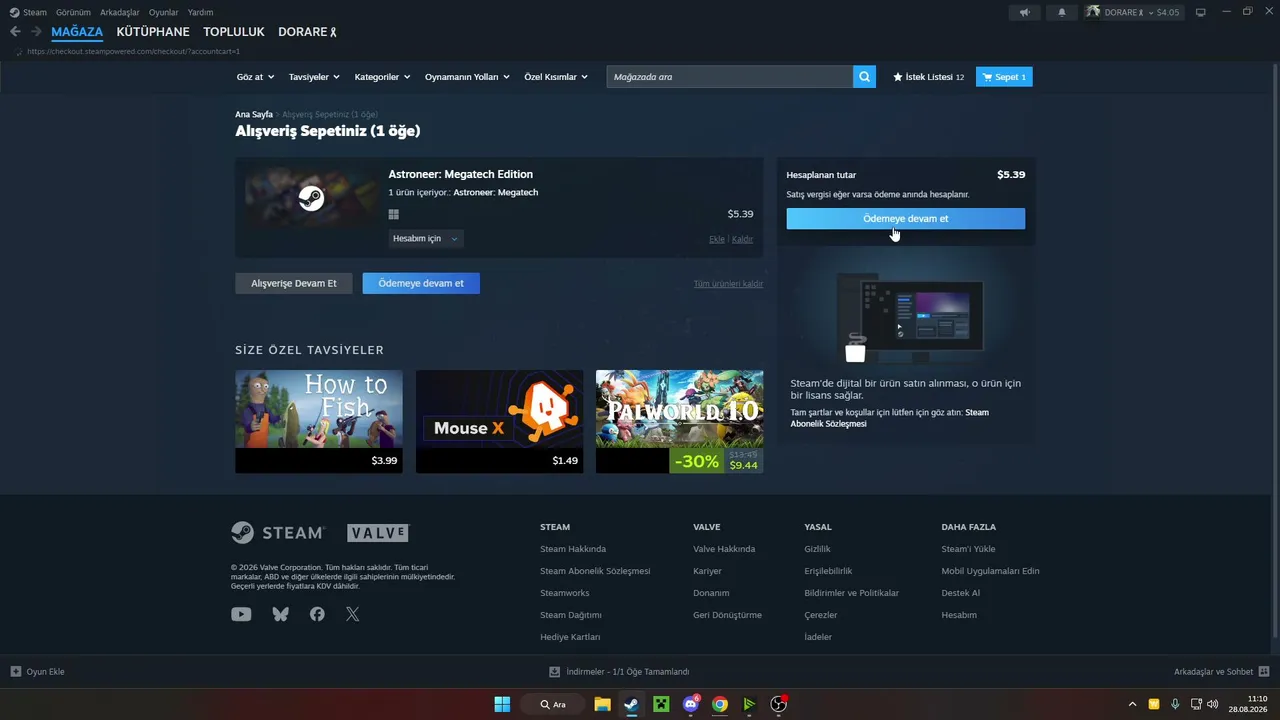Open the Destek AI footer link
1280x720 pixels.
(961, 593)
